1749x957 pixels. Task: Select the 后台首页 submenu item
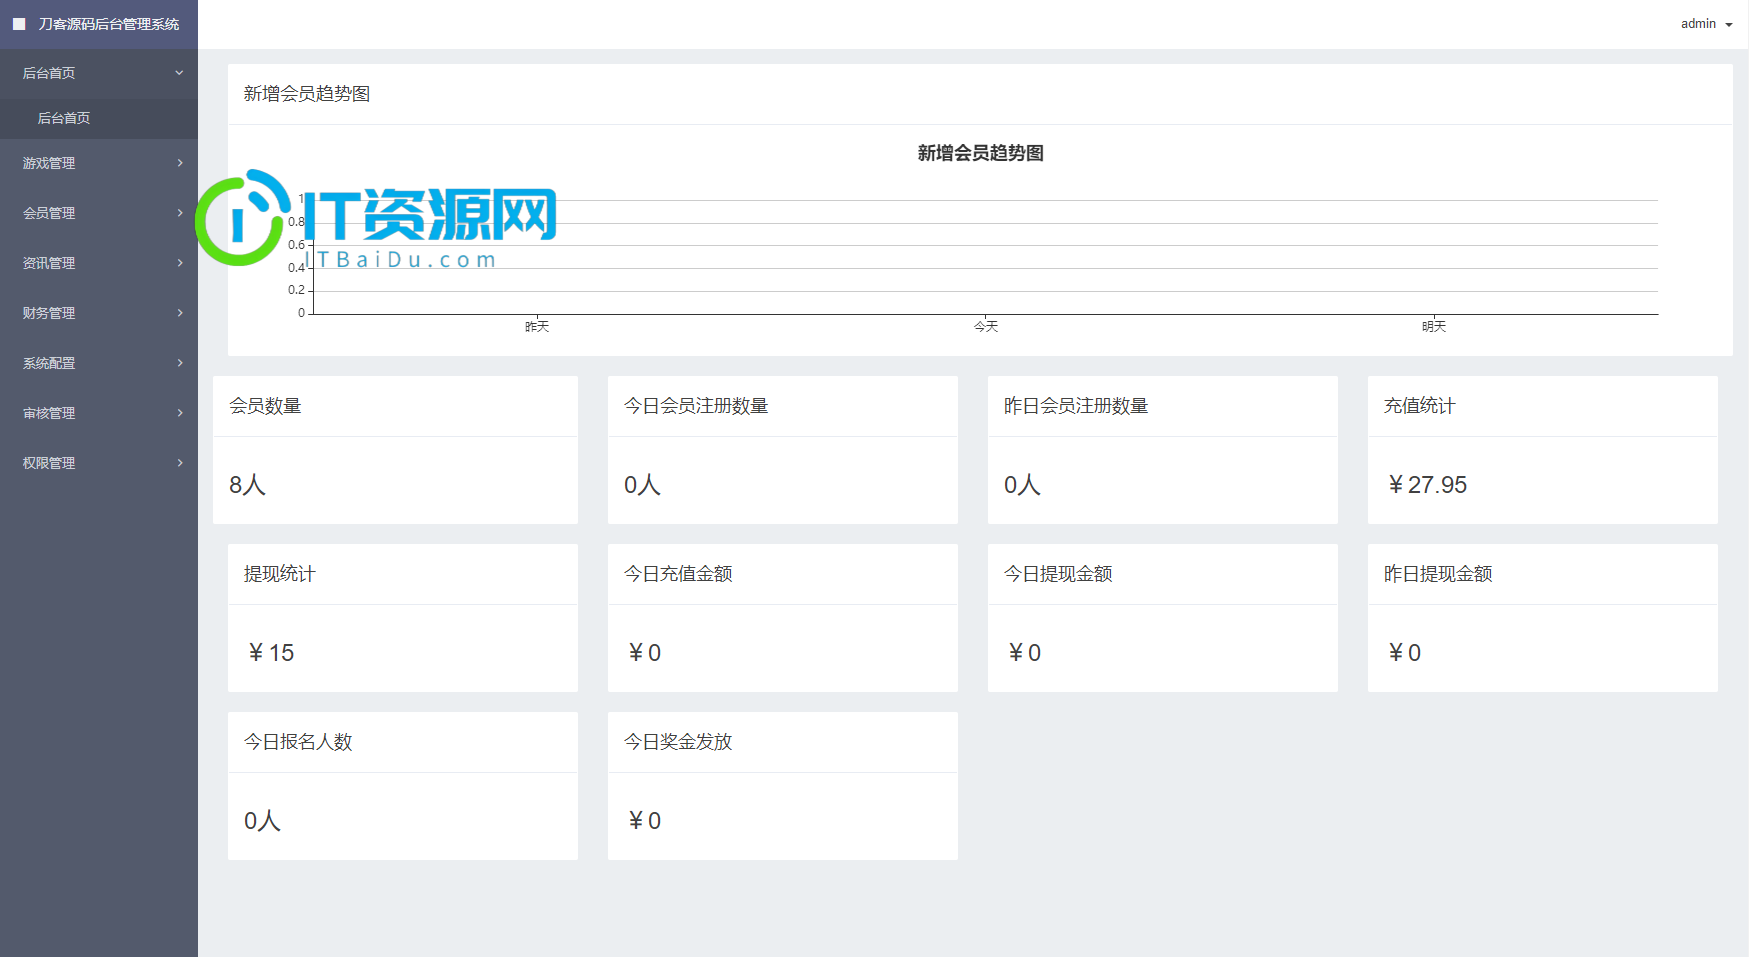(64, 118)
